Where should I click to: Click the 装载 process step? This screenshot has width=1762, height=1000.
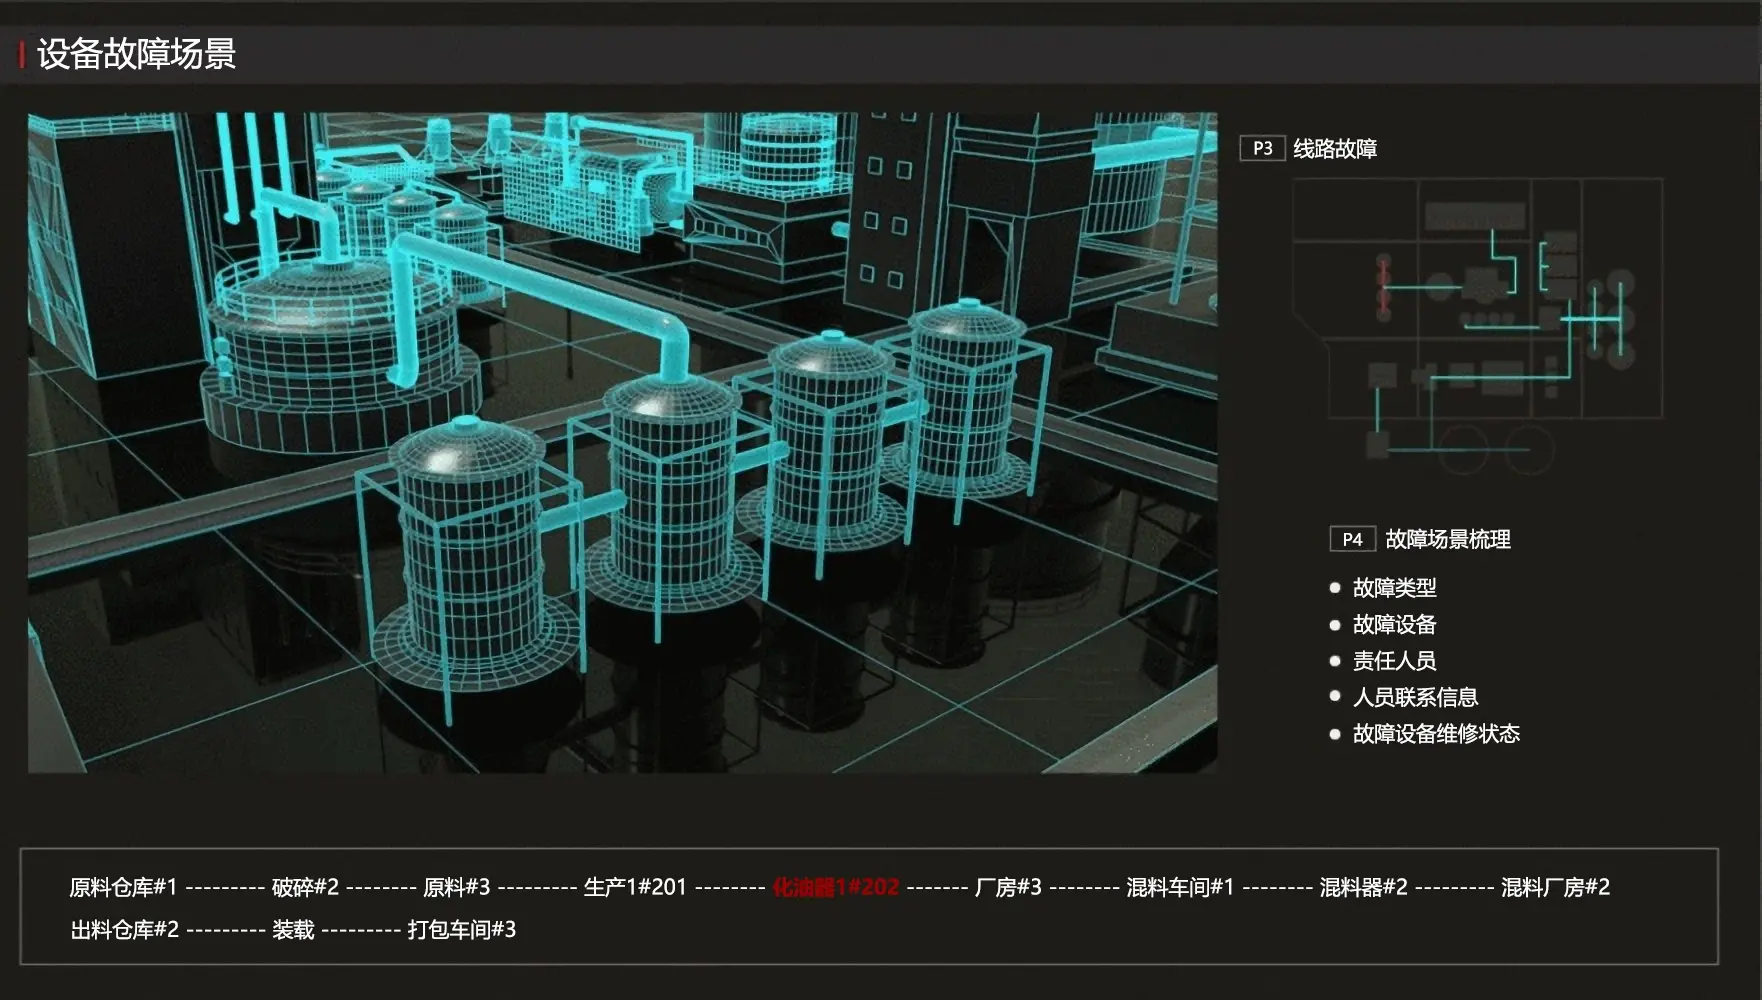pos(293,930)
